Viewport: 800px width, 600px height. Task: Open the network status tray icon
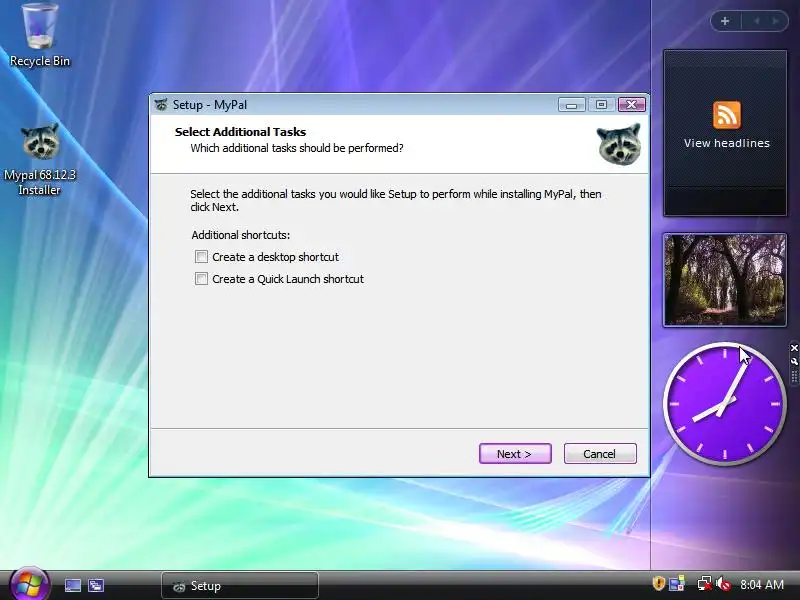tap(704, 584)
